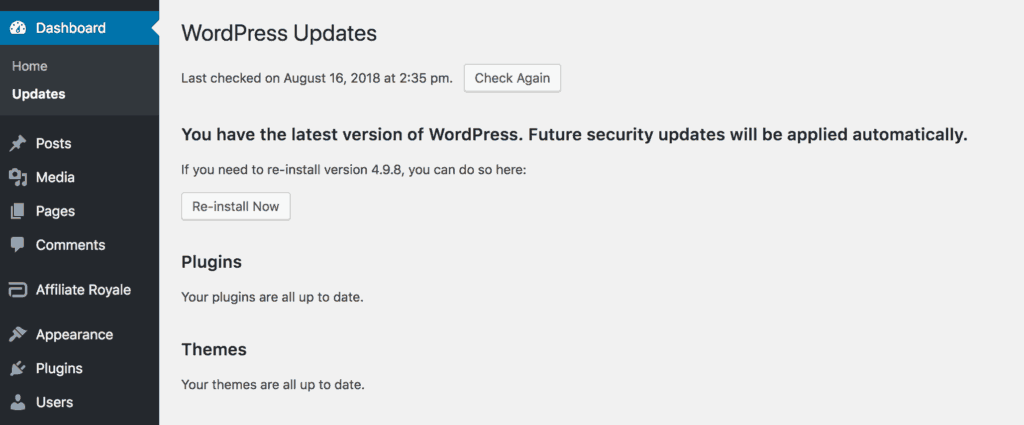Select the Updates submenu item
Screen dimensions: 1024x425
(x=39, y=94)
